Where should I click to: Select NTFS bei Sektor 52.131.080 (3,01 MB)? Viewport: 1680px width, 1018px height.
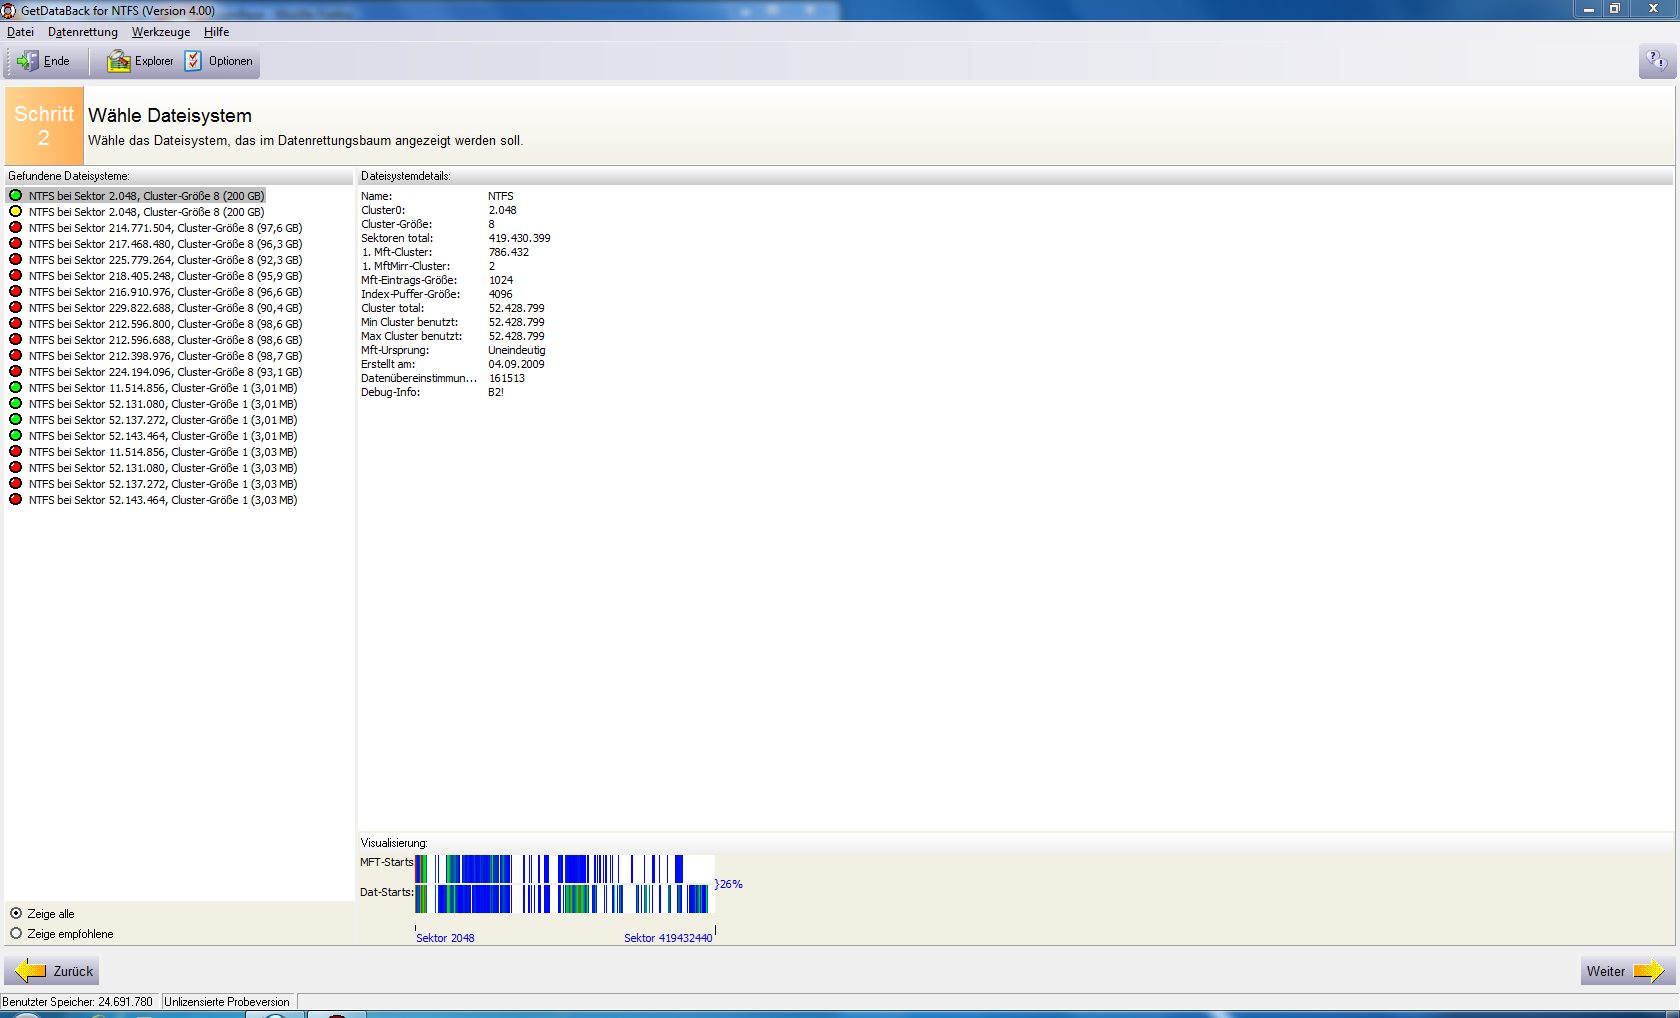163,404
